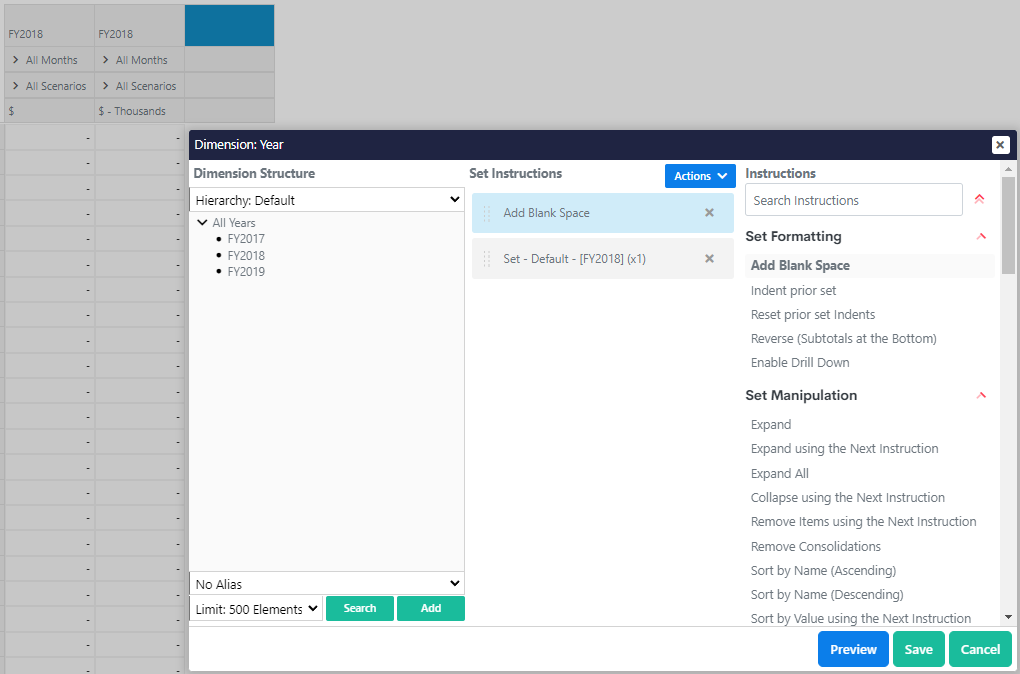
Task: Click the Search Instructions input field
Action: pos(853,201)
